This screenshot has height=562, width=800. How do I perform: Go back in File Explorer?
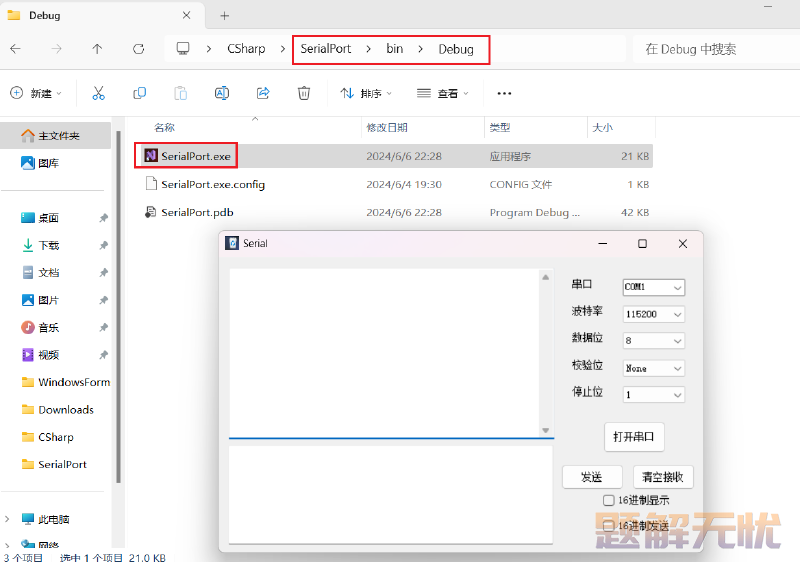15,49
